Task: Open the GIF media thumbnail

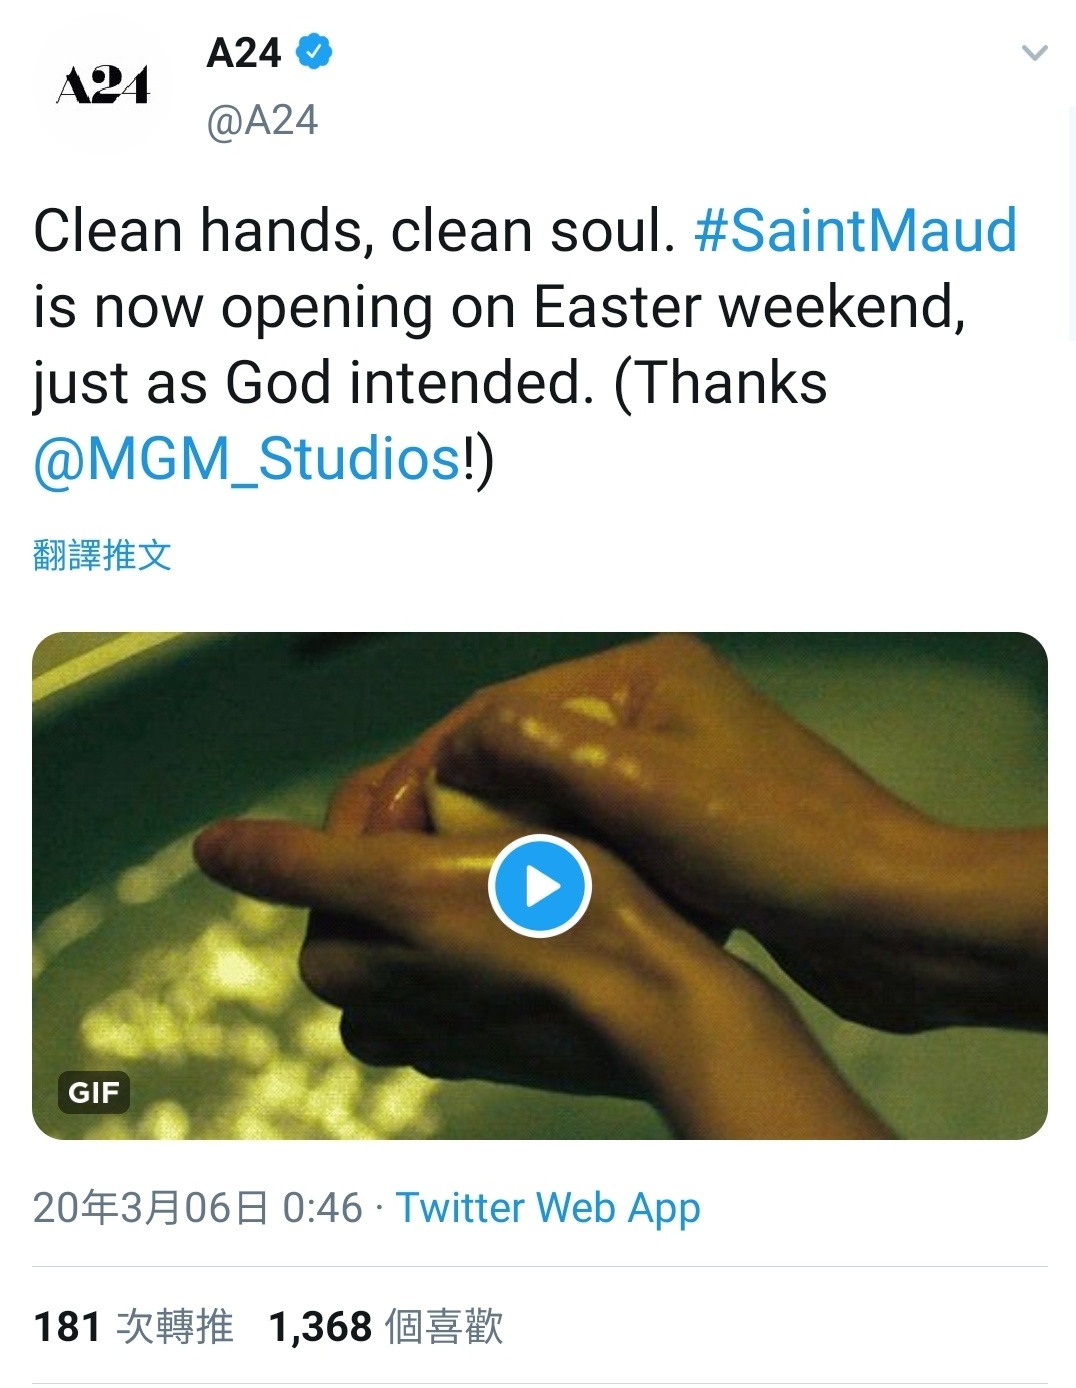Action: (540, 885)
